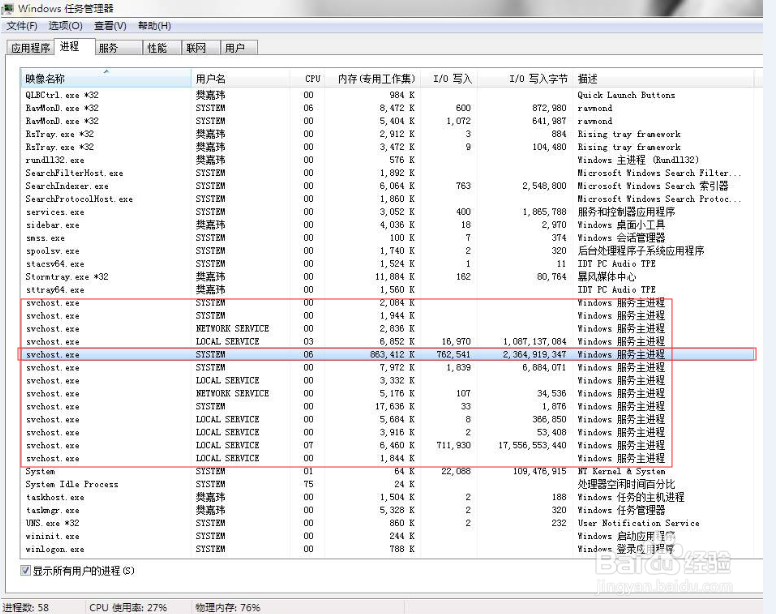Viewport: 776px width, 614px height.
Task: Select the System process row
Action: tap(387, 471)
